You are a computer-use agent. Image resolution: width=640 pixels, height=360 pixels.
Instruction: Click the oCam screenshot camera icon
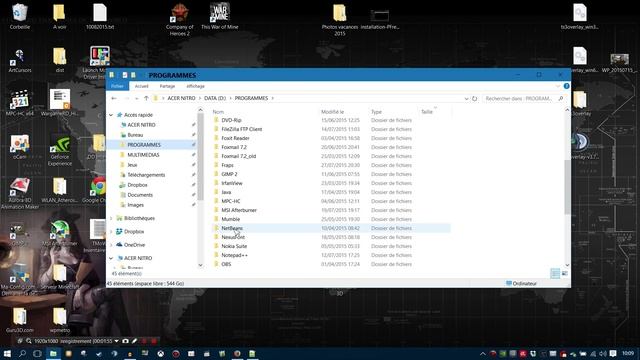[x=125, y=341]
